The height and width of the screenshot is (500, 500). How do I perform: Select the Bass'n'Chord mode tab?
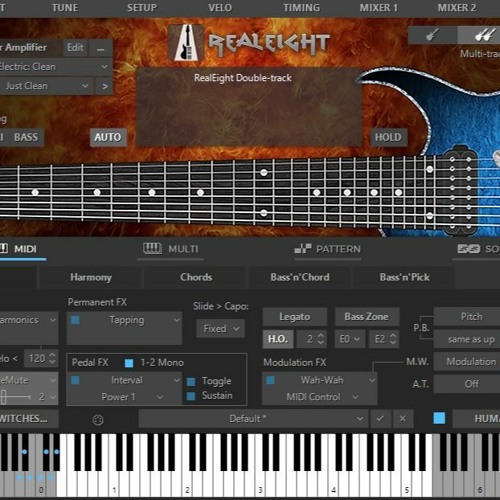300,277
